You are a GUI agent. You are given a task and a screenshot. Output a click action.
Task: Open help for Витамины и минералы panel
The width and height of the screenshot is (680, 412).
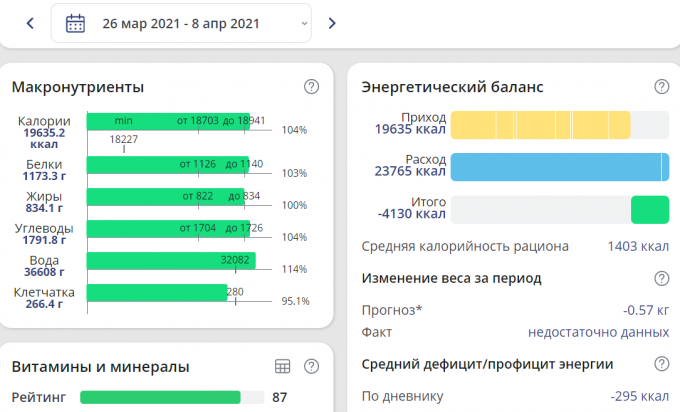311,367
